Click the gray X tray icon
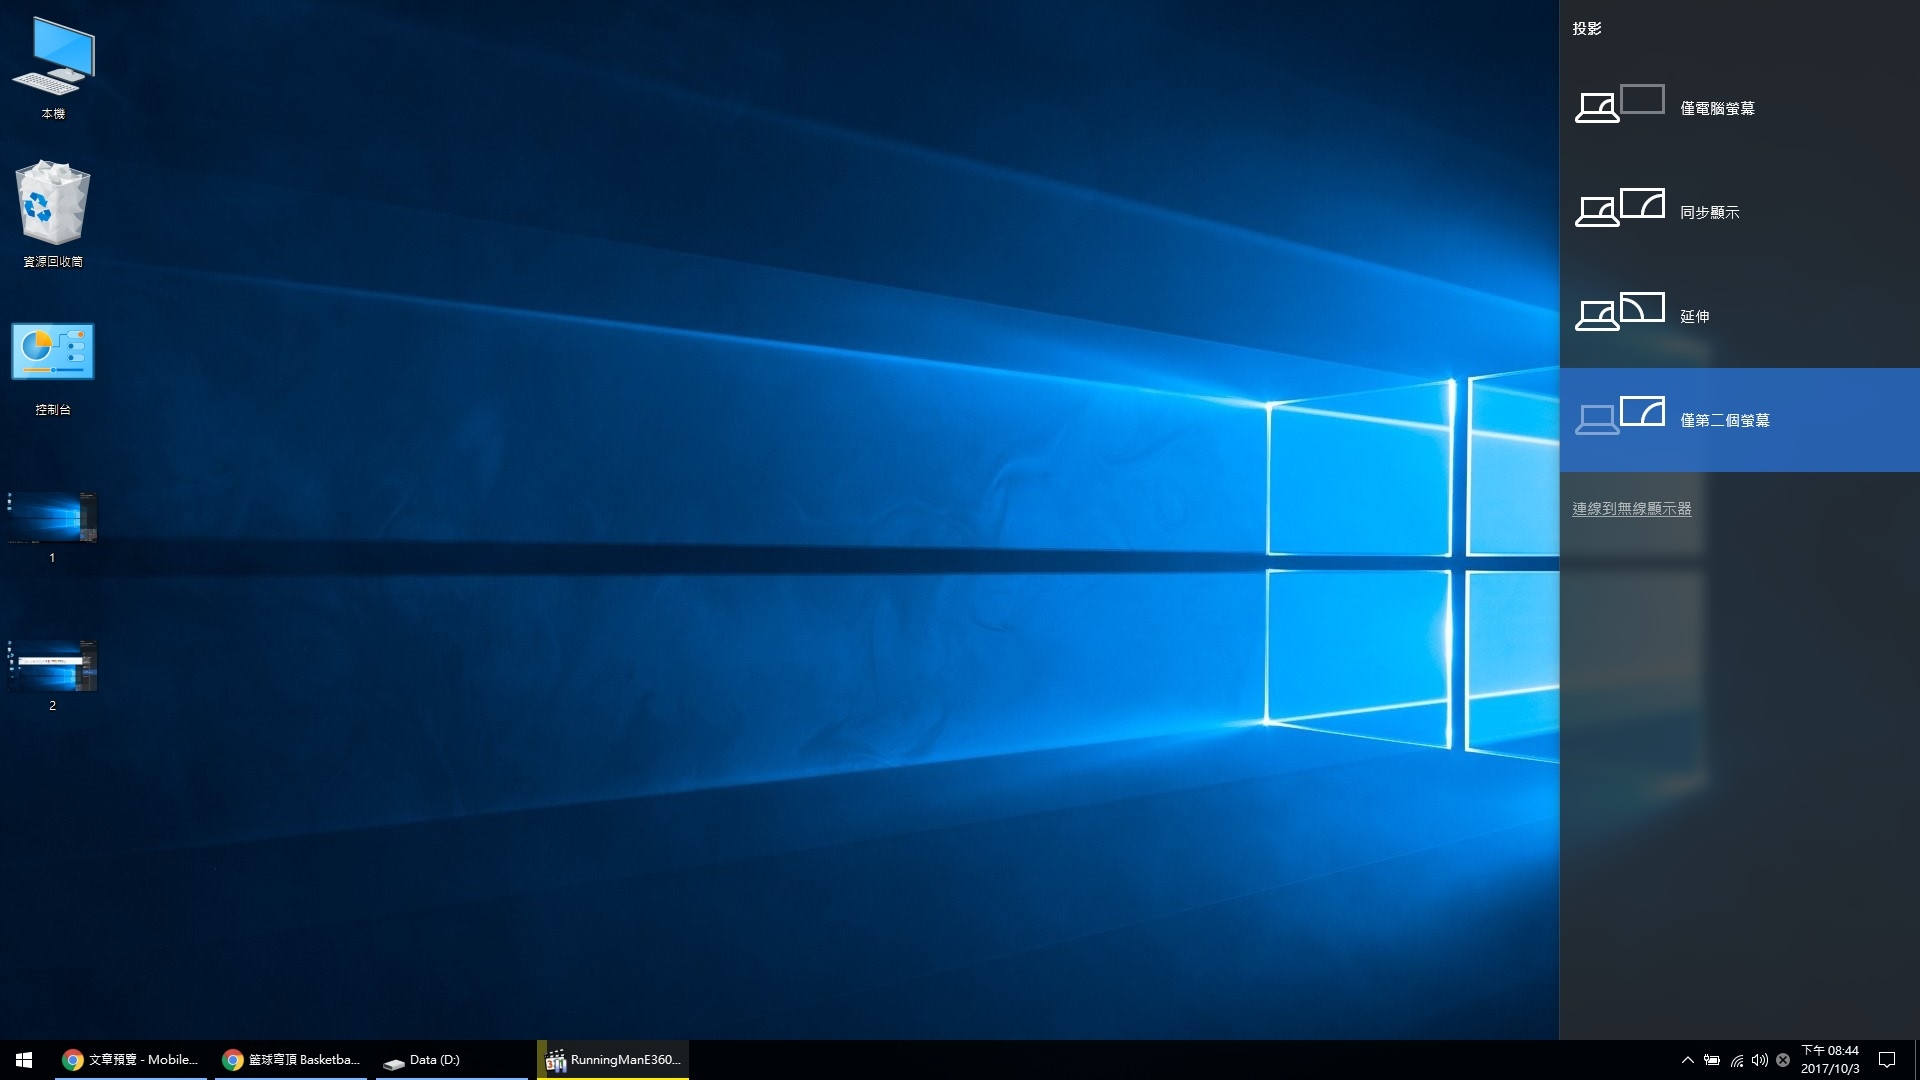The image size is (1920, 1080). coord(1783,1060)
